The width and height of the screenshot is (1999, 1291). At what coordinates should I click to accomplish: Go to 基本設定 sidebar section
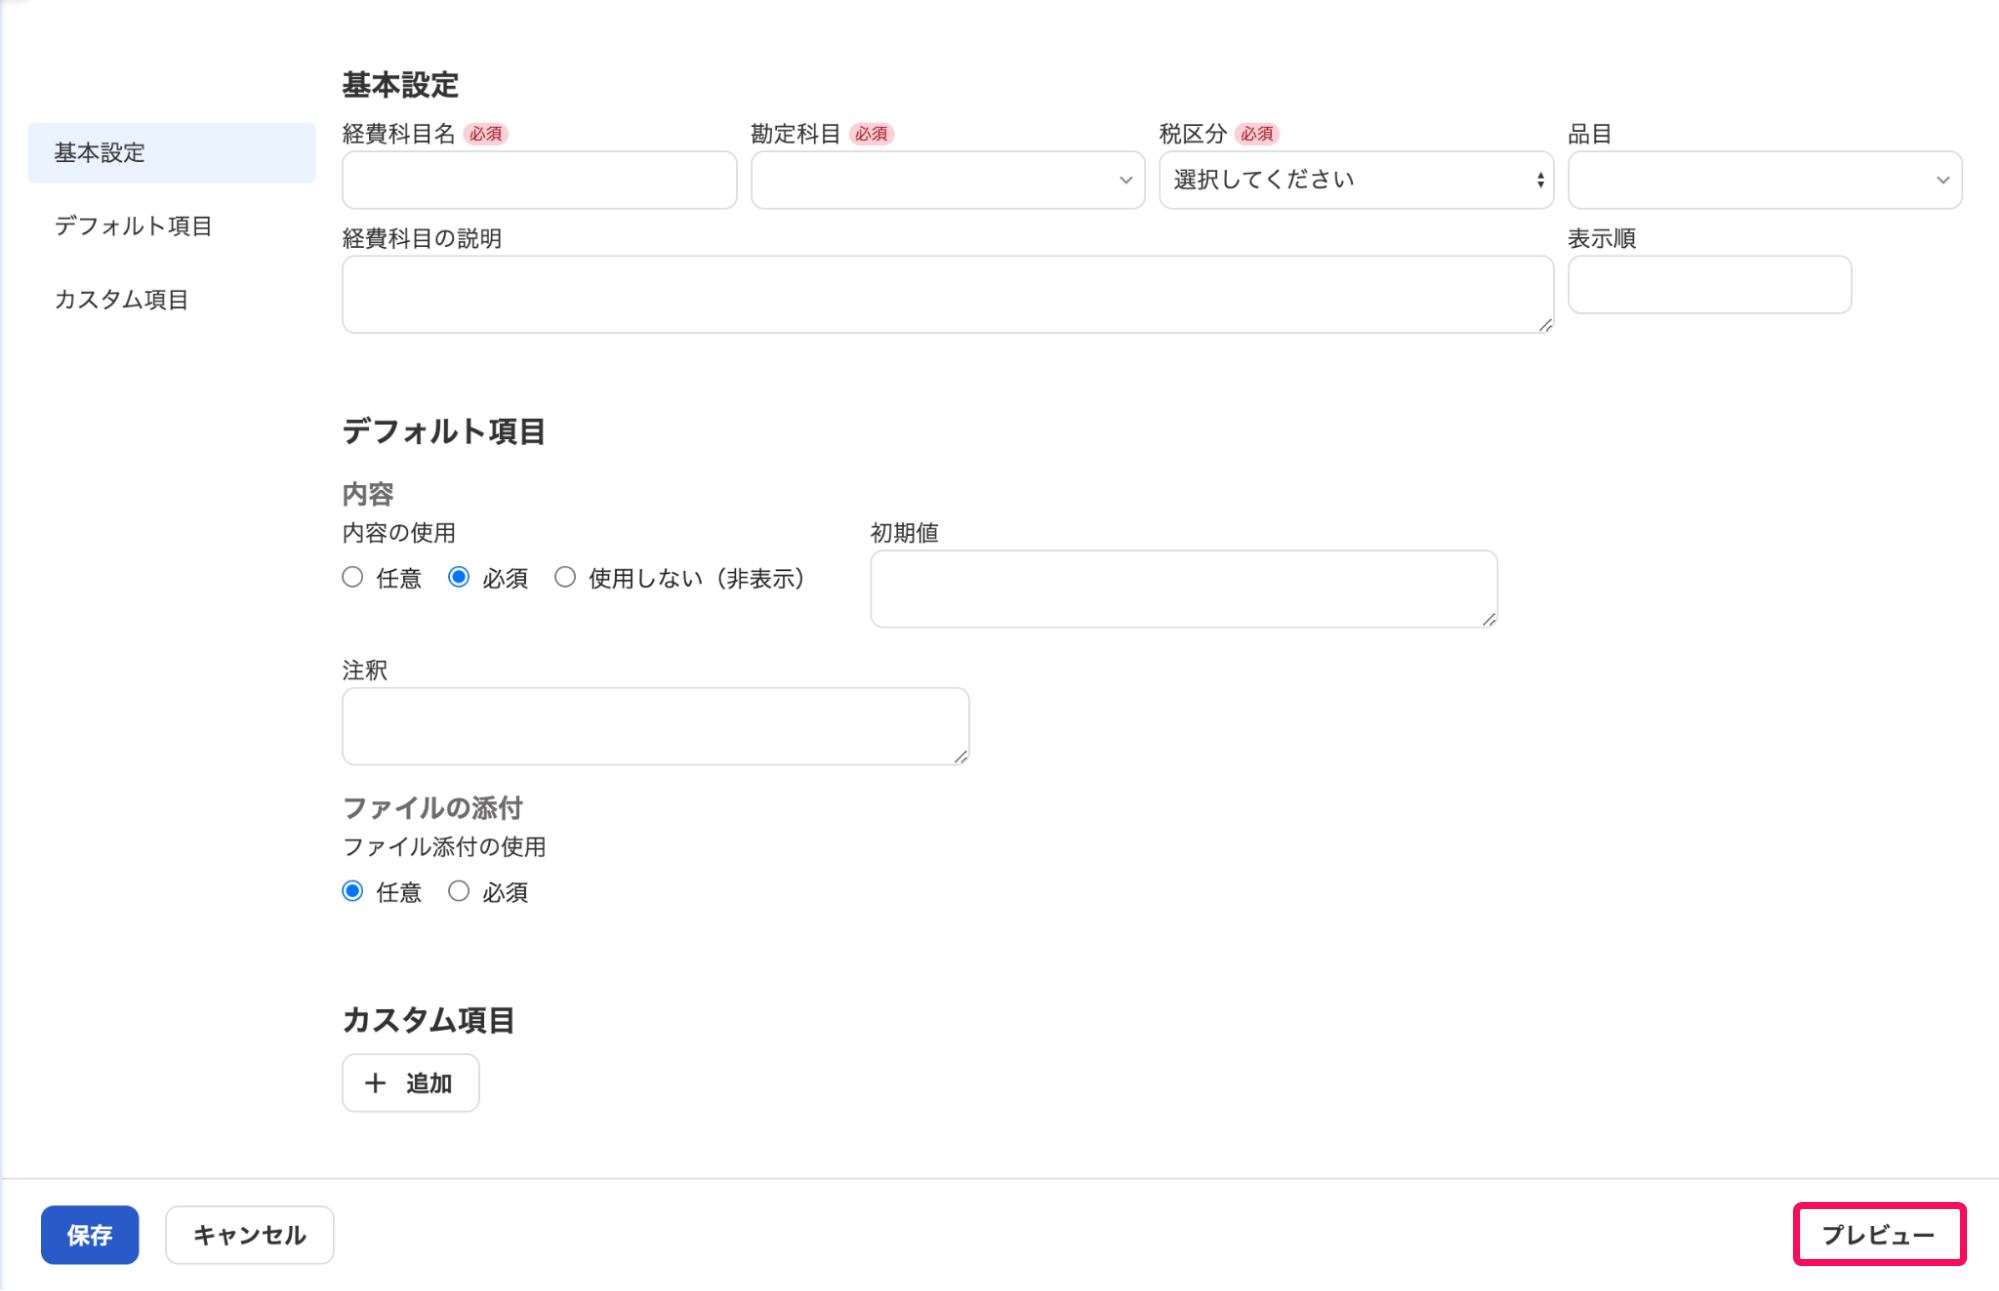171,153
